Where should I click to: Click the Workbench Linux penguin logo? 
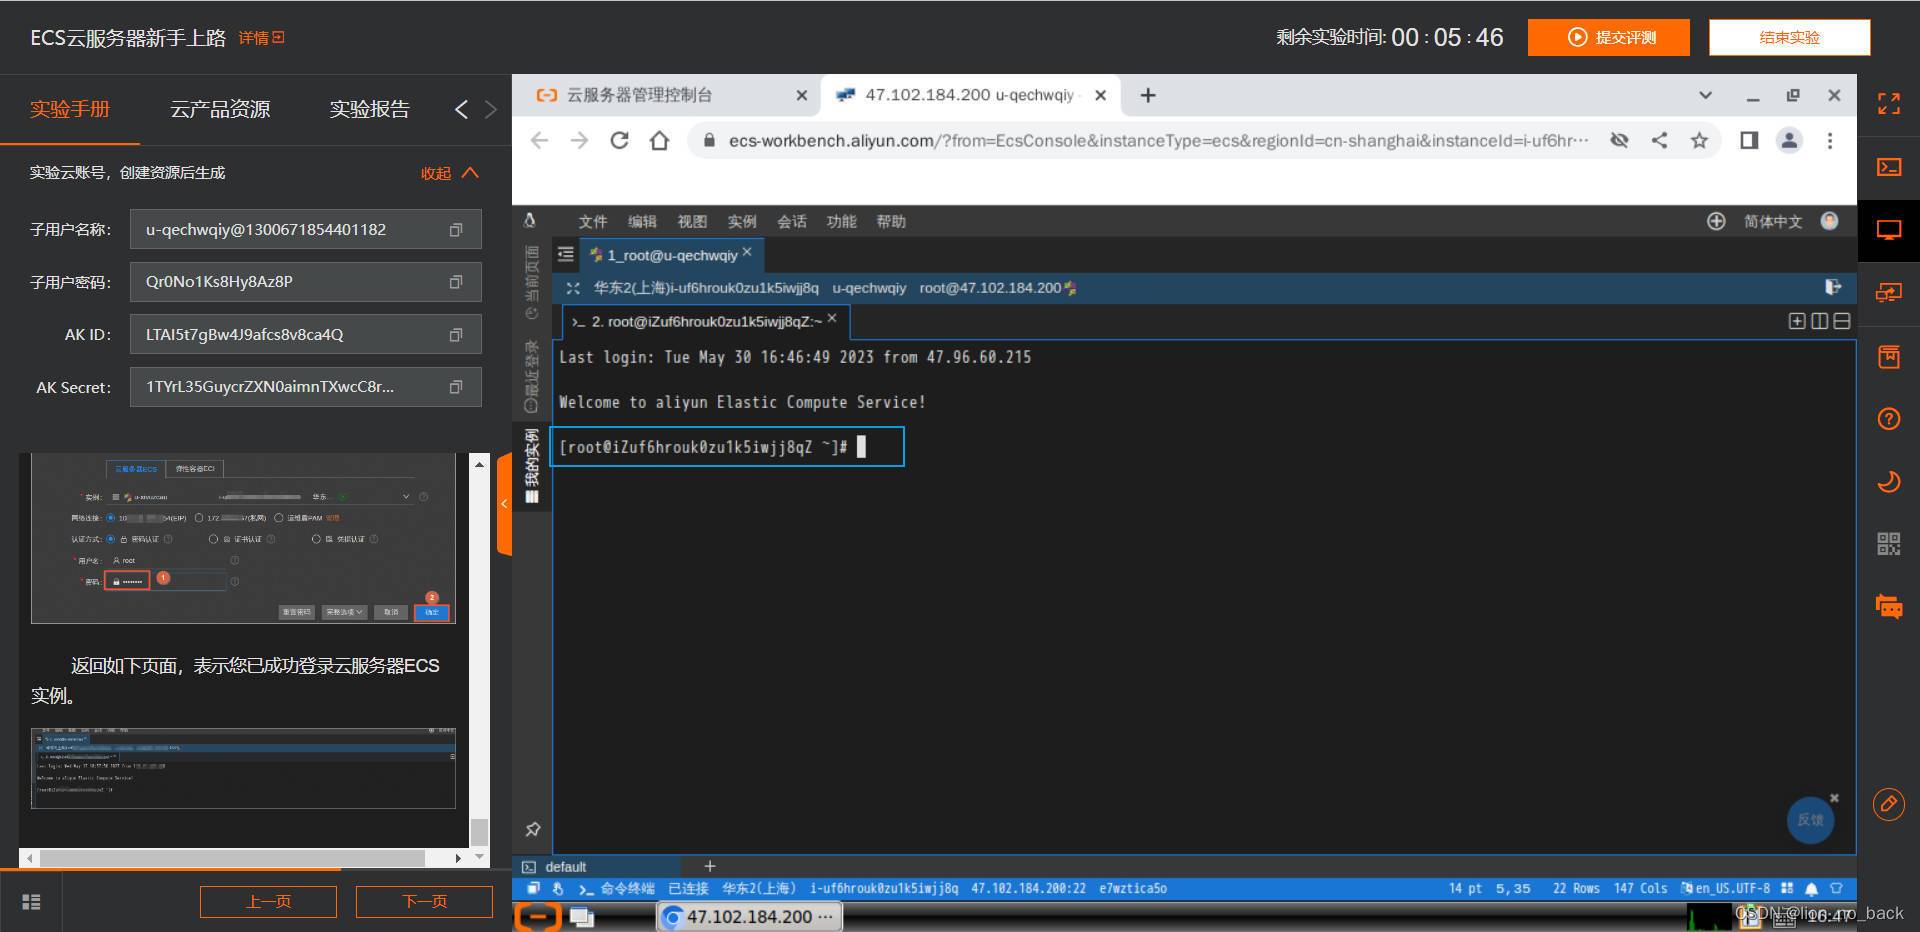coord(530,221)
